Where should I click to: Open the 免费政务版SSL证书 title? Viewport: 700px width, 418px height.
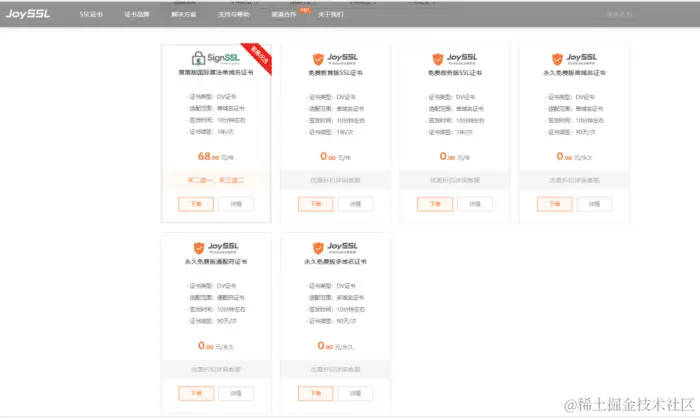455,73
